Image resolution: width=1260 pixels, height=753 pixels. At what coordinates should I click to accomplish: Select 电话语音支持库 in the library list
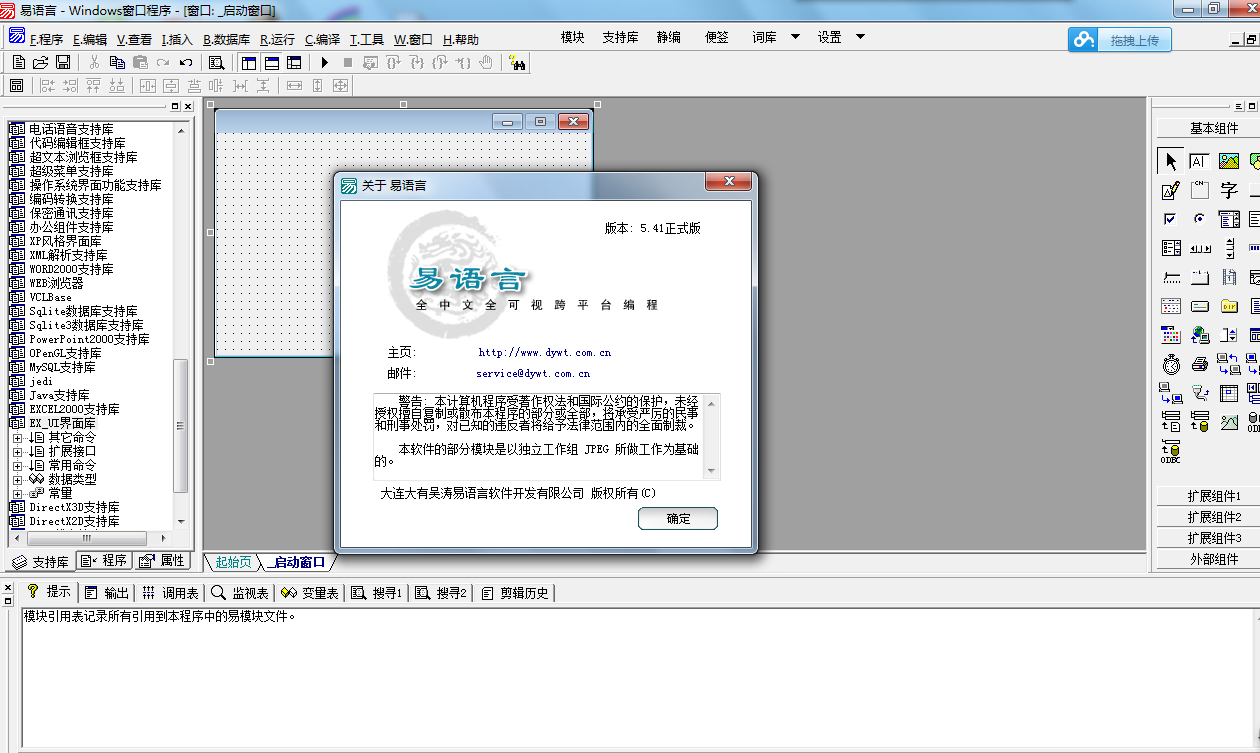(70, 129)
